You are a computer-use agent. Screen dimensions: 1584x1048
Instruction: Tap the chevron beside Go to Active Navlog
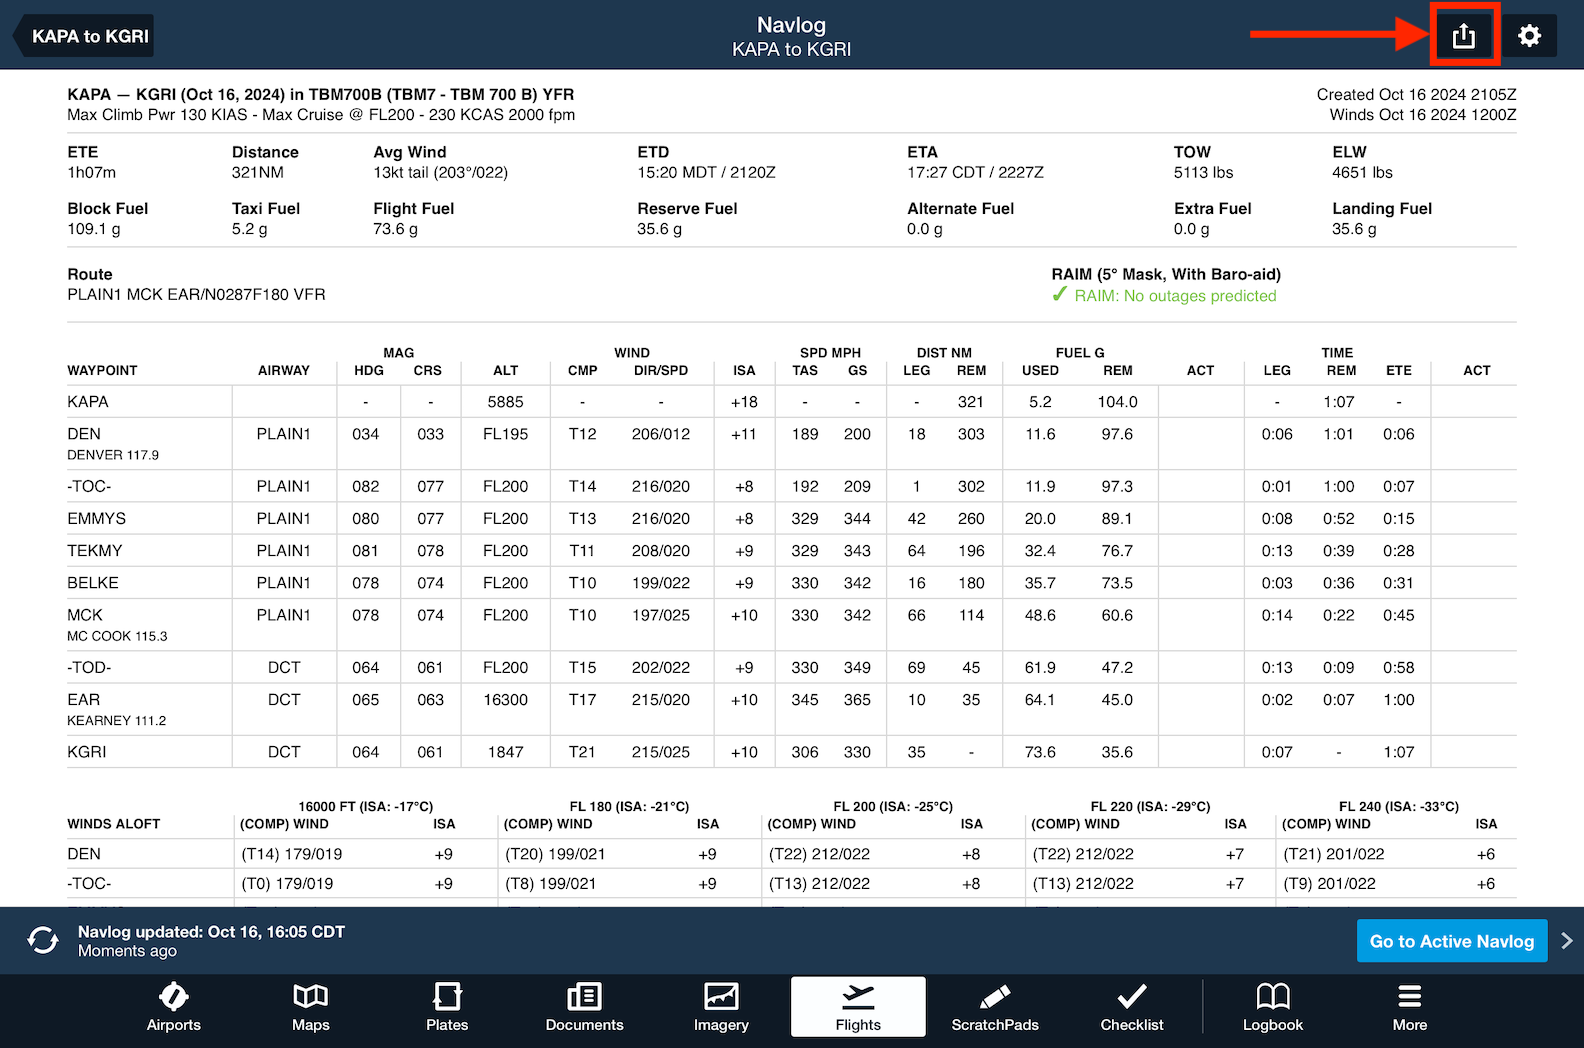[1567, 941]
